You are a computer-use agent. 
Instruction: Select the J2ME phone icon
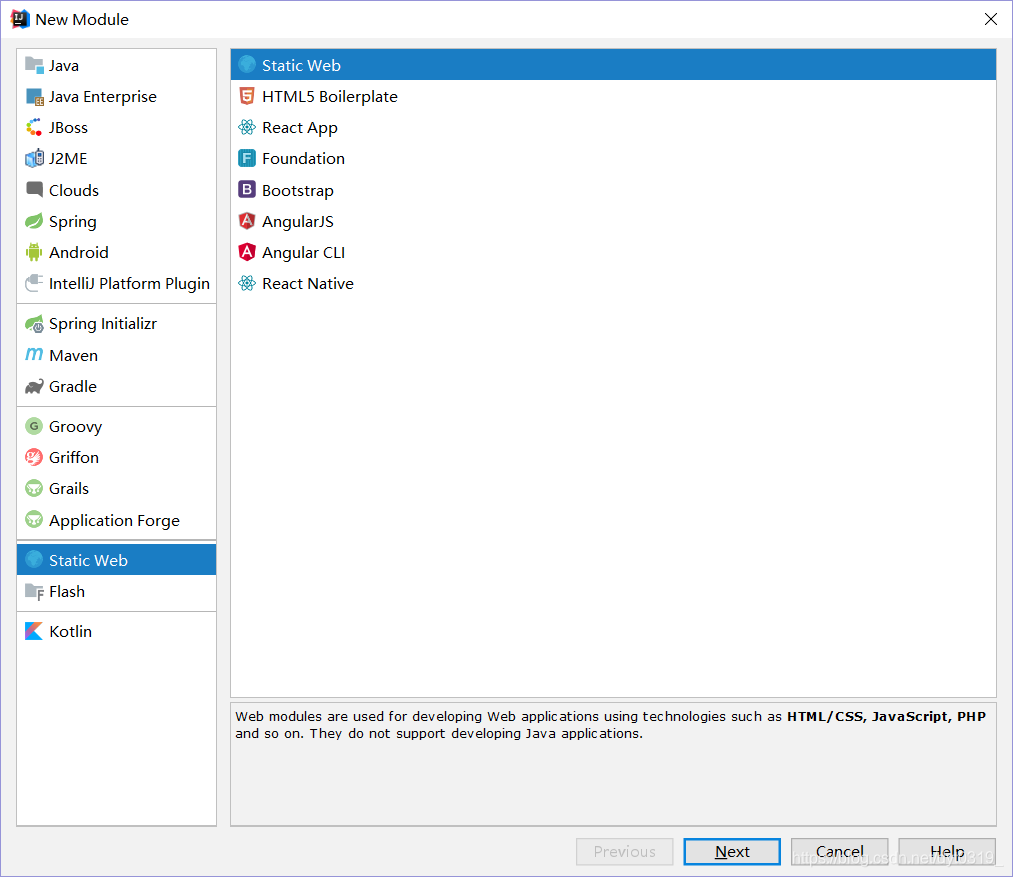pos(34,158)
